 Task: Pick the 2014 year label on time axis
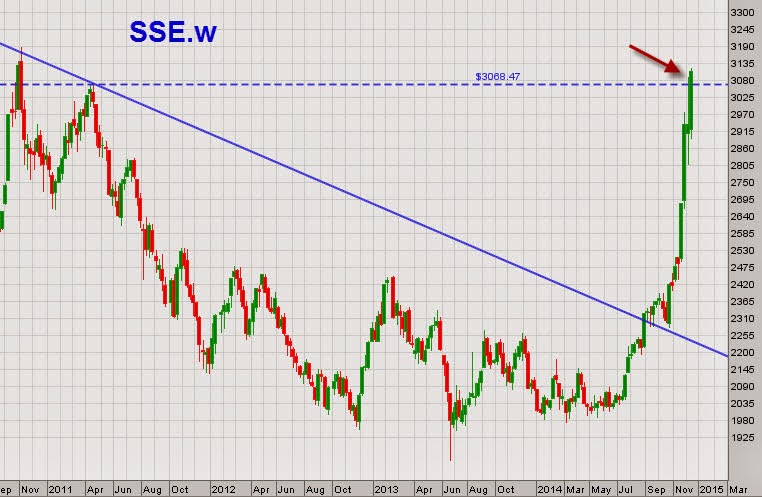point(550,489)
